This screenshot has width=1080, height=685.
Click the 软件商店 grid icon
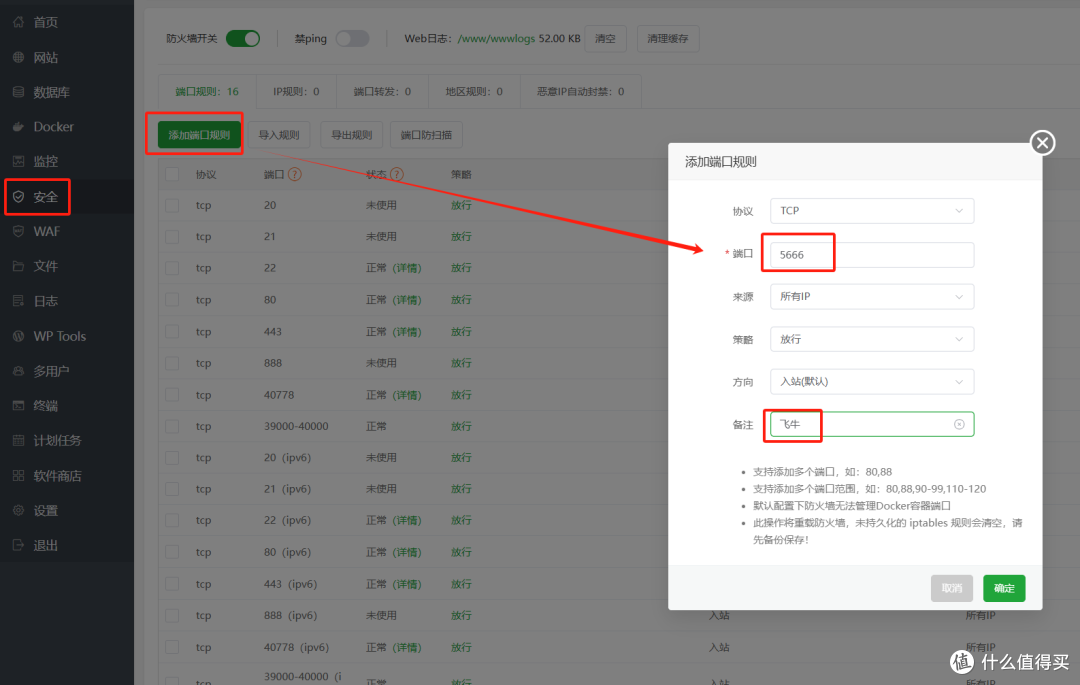[x=19, y=476]
